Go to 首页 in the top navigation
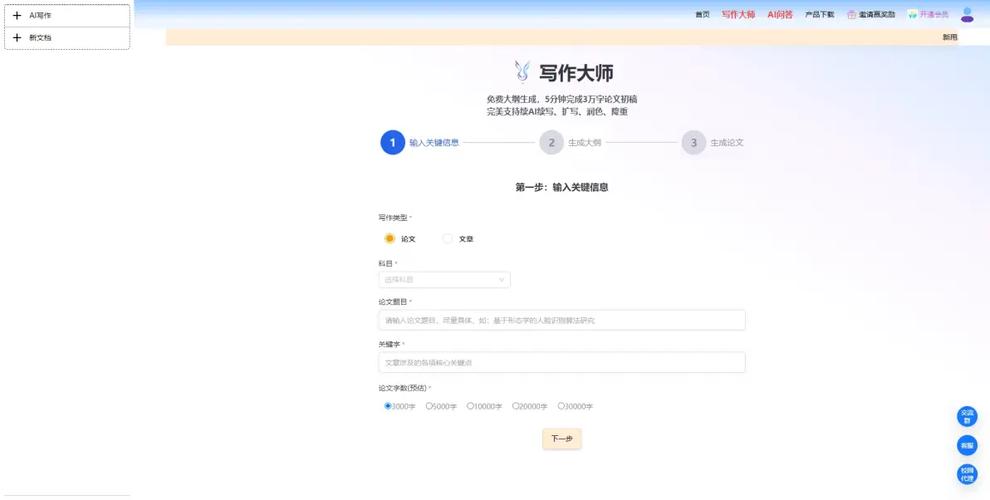This screenshot has width=990, height=500. (702, 15)
